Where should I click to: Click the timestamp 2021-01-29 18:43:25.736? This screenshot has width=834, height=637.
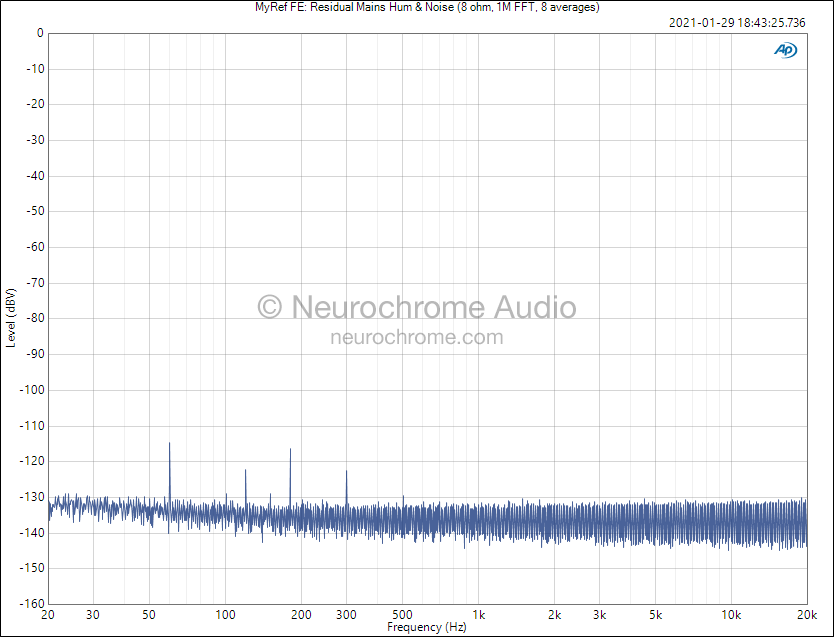point(737,22)
